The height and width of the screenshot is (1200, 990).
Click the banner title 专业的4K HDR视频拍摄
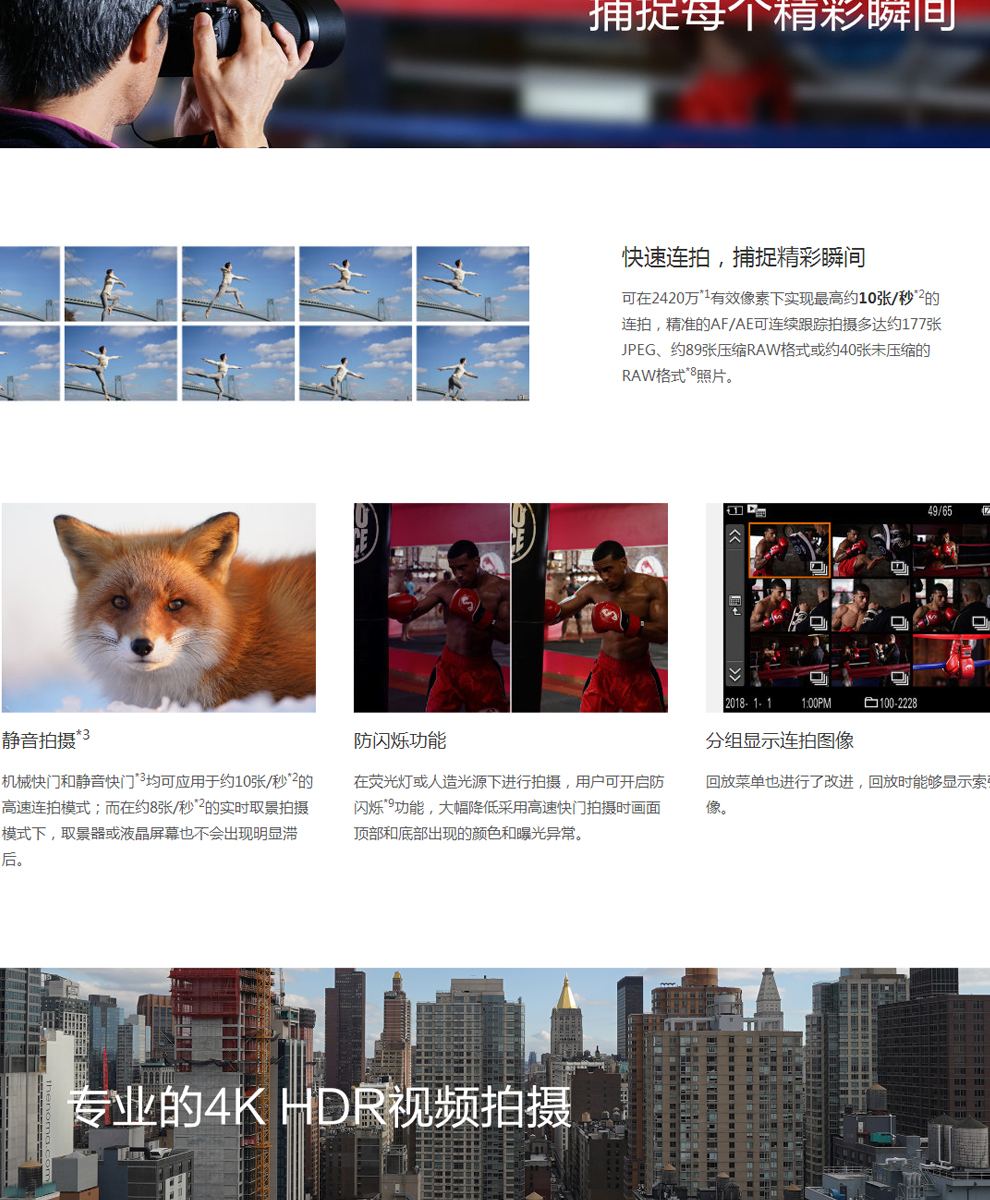(x=319, y=1106)
